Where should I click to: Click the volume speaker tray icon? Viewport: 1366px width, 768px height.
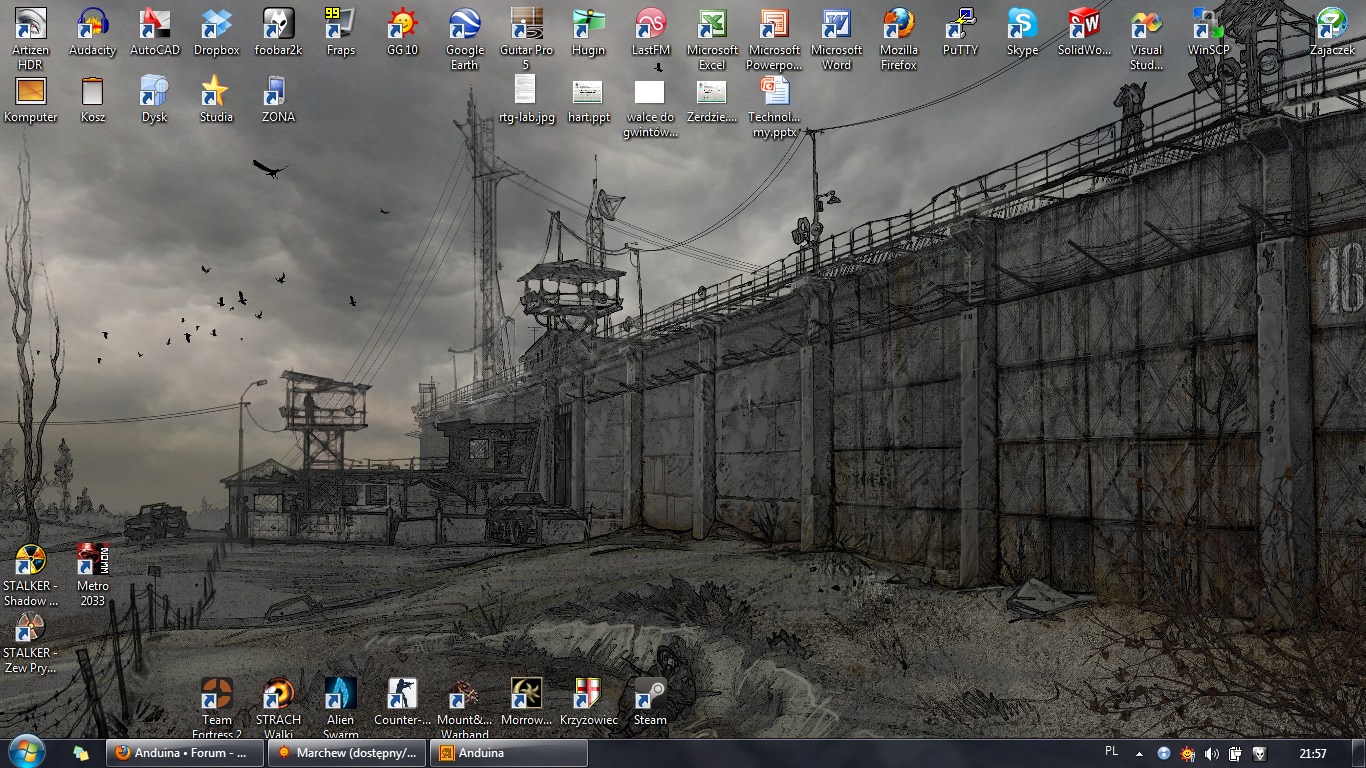(1212, 754)
